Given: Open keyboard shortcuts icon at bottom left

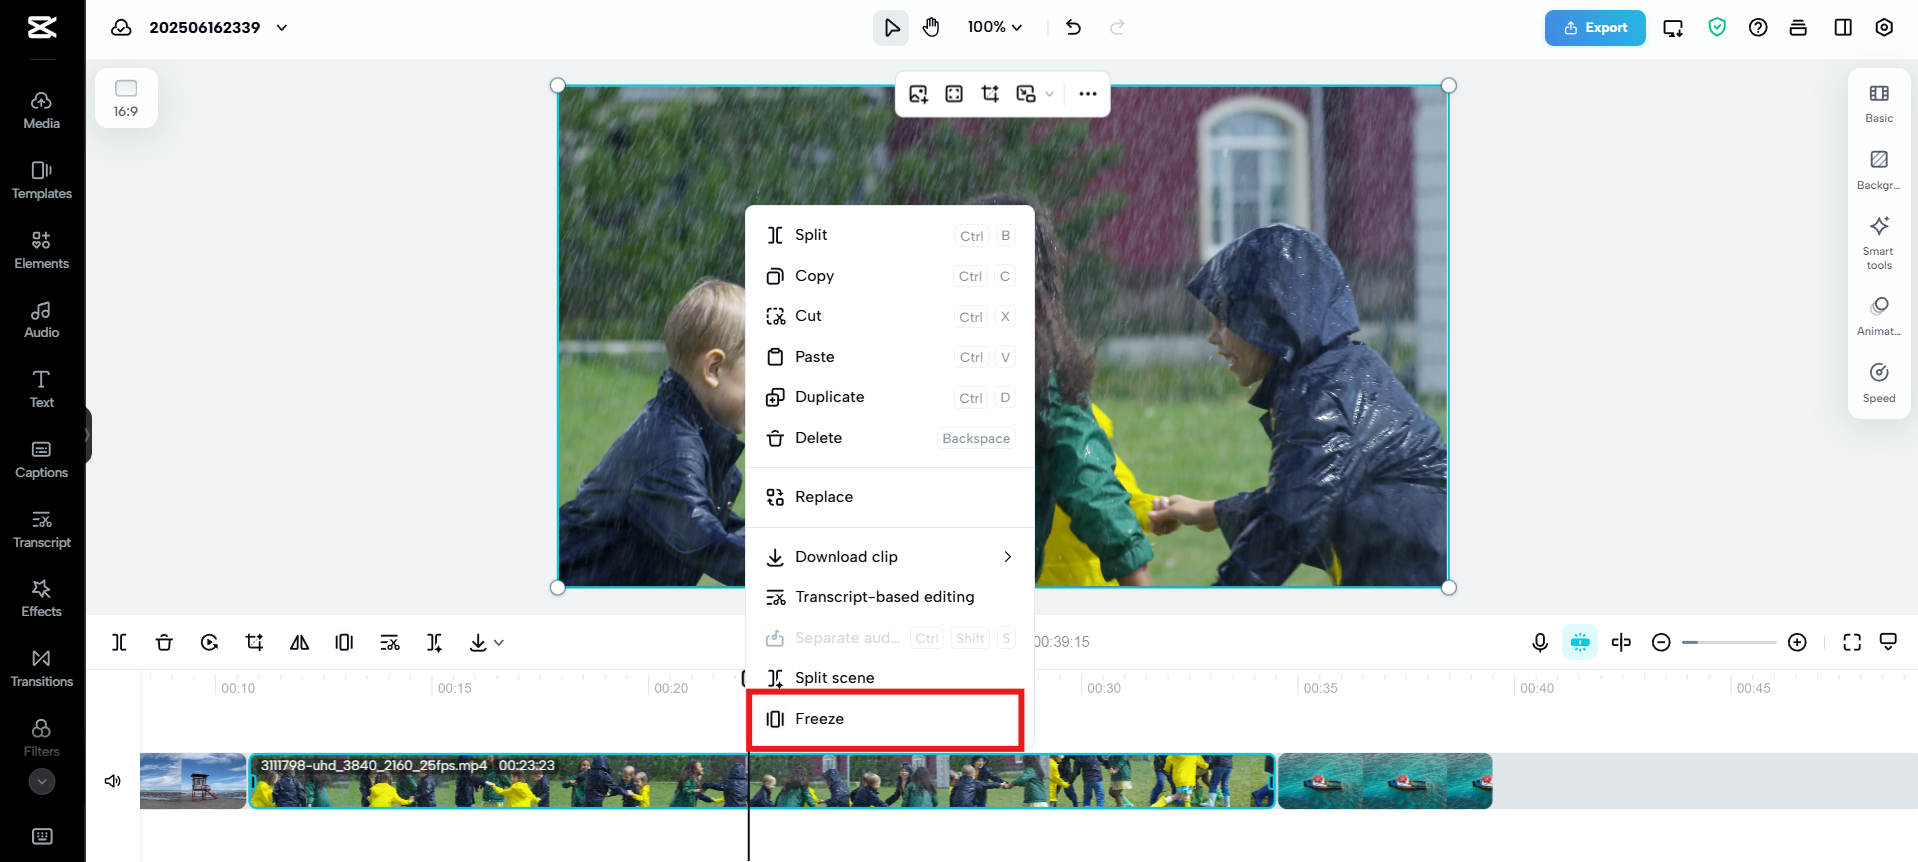Looking at the screenshot, I should pos(42,836).
